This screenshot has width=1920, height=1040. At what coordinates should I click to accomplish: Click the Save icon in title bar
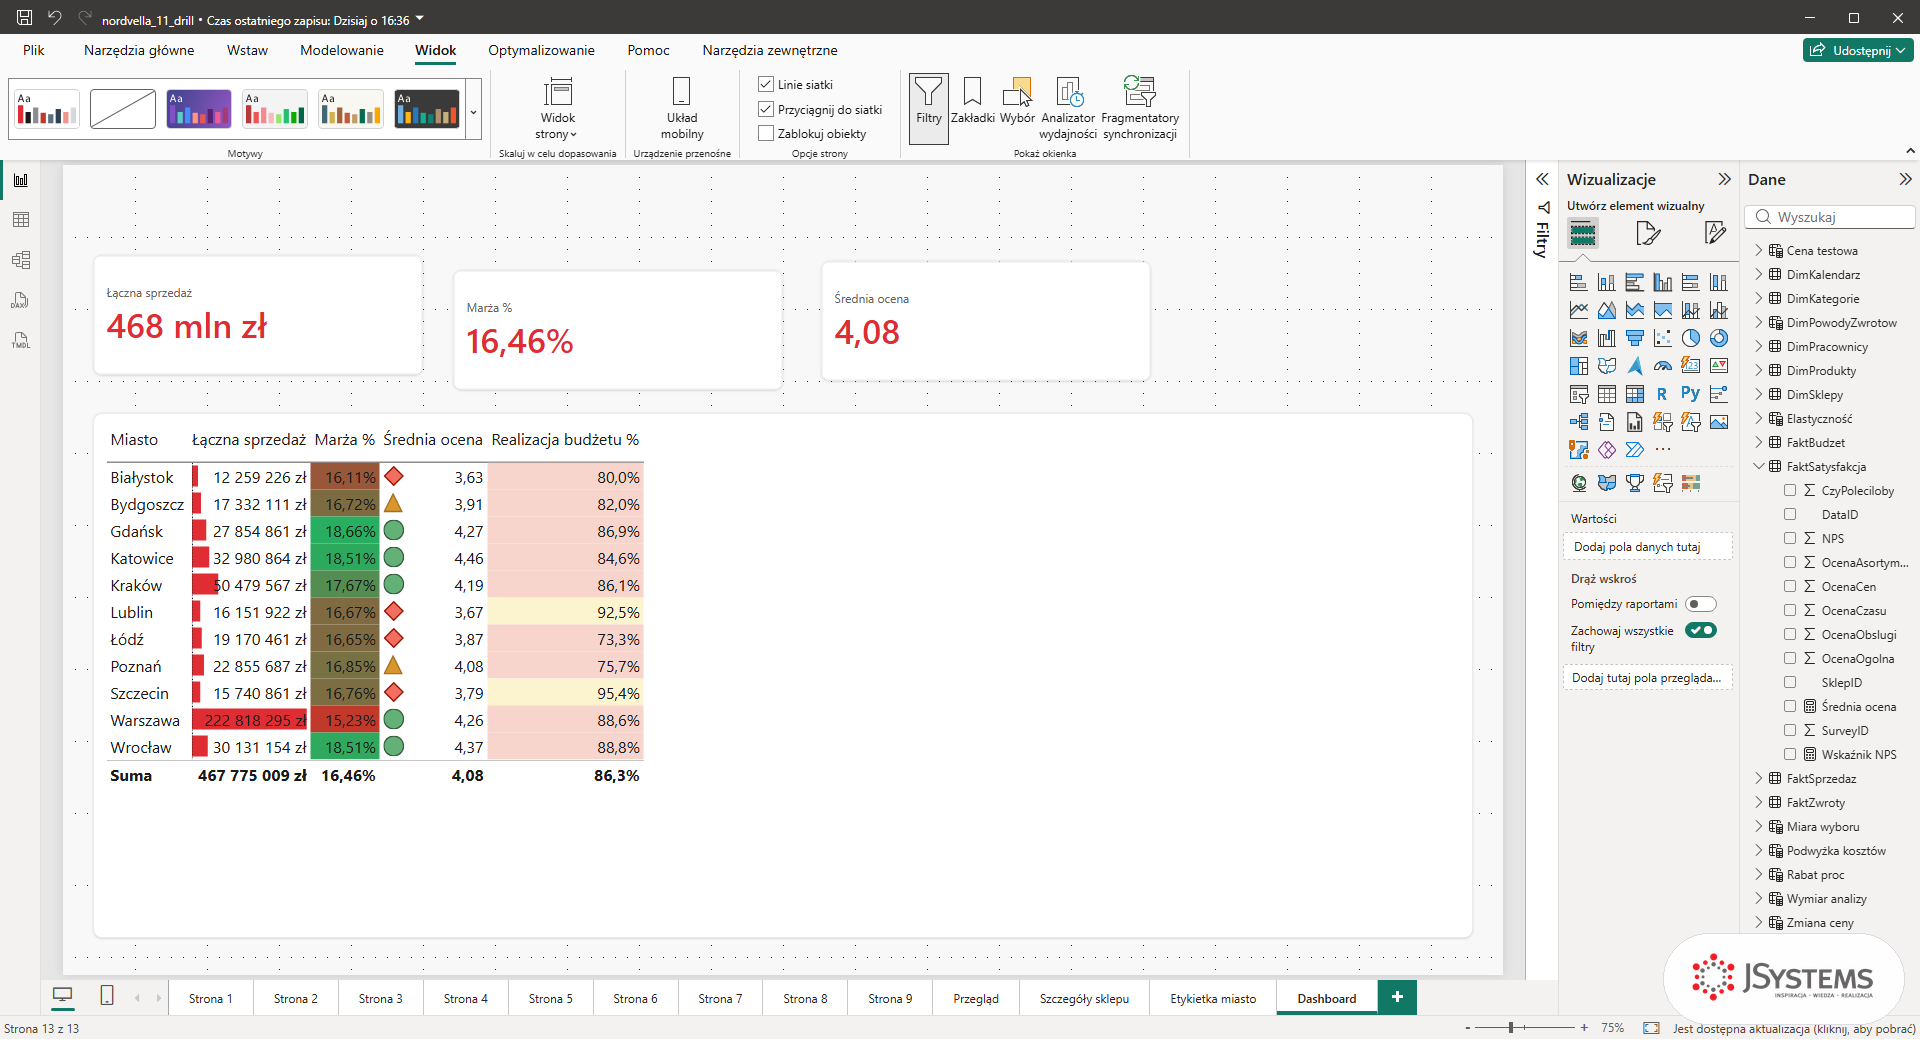[x=25, y=18]
